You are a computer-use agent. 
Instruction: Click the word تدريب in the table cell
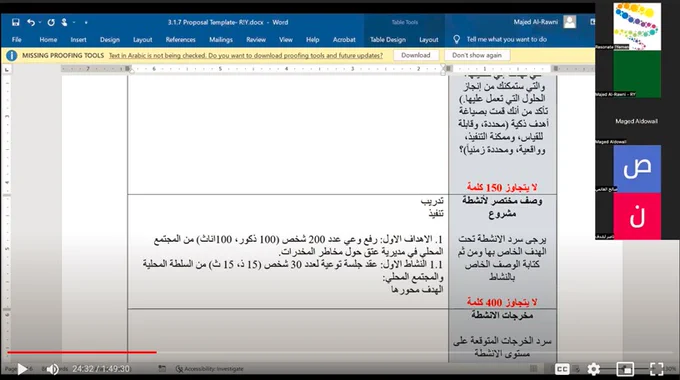(432, 201)
